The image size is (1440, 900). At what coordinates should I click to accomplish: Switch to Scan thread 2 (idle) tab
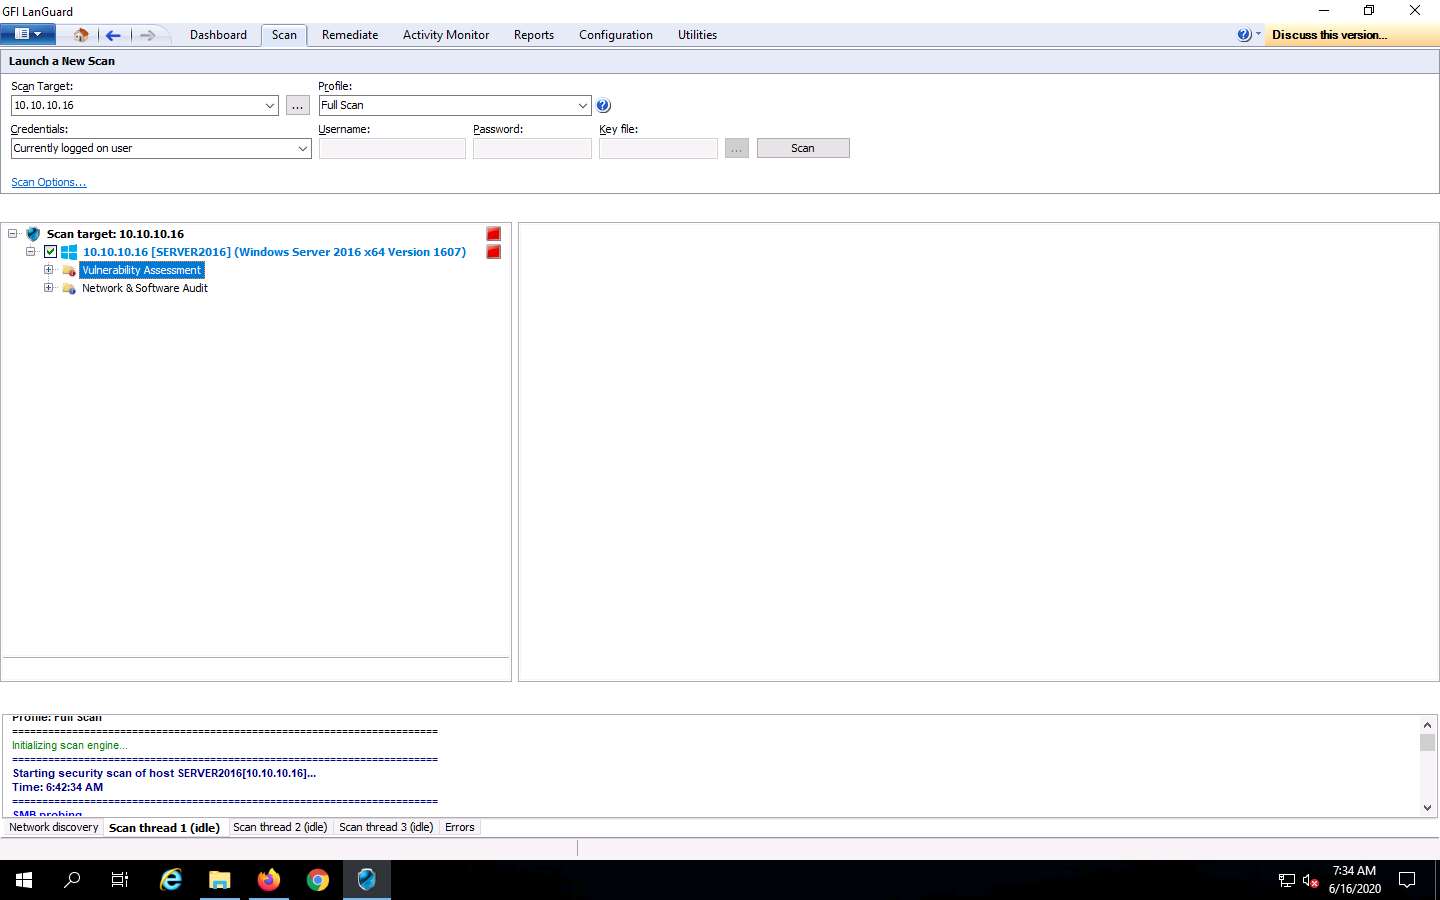coord(280,827)
